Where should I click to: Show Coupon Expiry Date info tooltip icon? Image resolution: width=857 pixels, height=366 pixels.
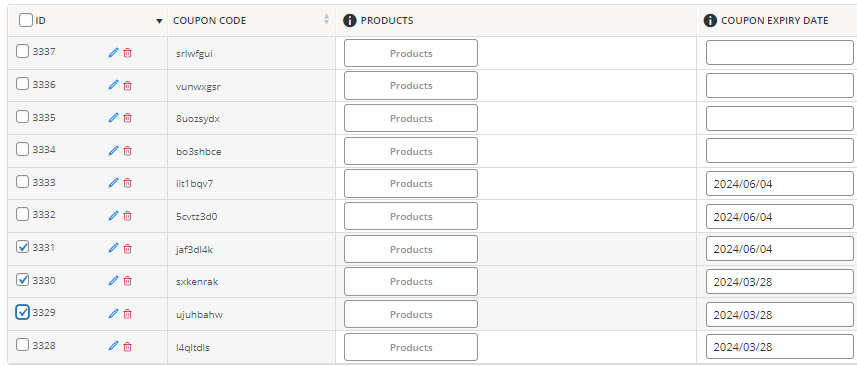click(x=710, y=20)
